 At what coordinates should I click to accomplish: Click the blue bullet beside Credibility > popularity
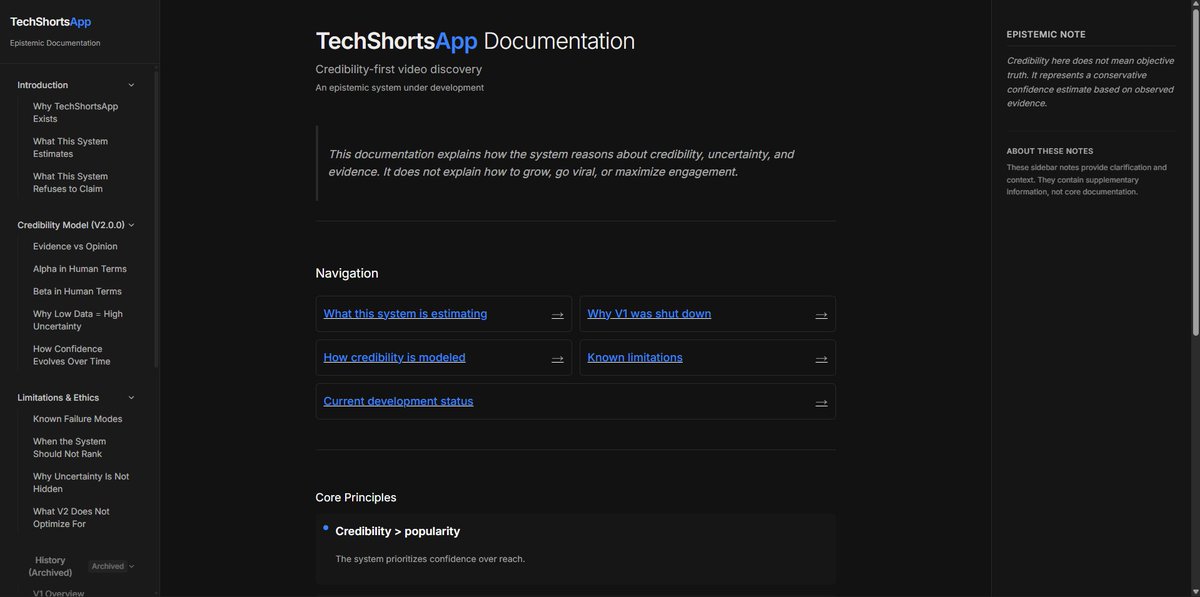326,527
